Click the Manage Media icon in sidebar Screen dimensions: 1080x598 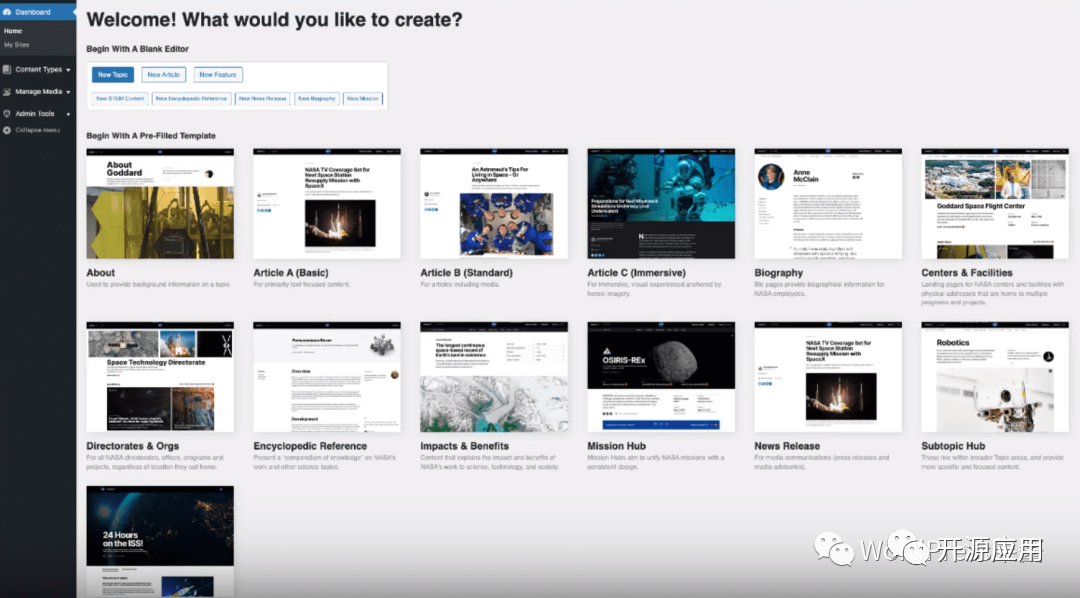[x=8, y=92]
